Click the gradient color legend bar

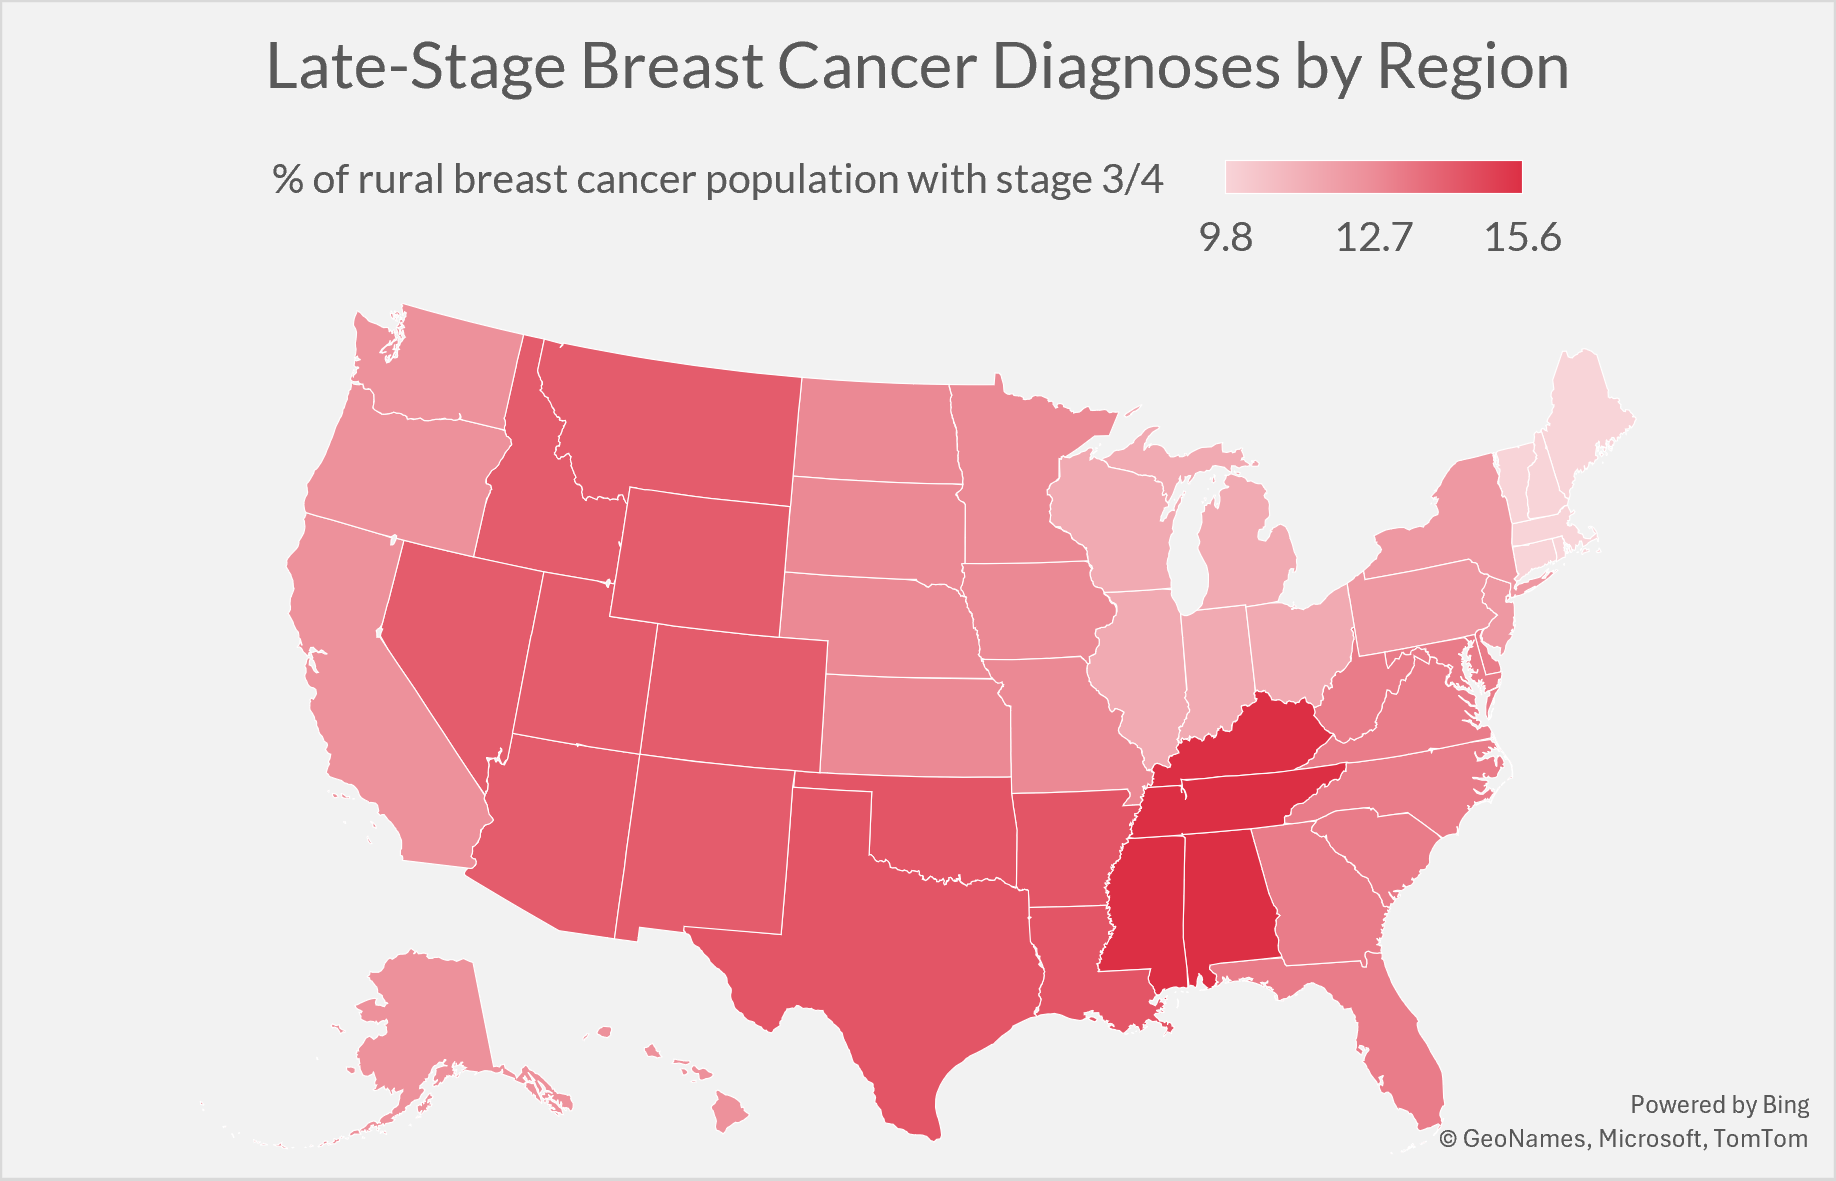click(1373, 177)
